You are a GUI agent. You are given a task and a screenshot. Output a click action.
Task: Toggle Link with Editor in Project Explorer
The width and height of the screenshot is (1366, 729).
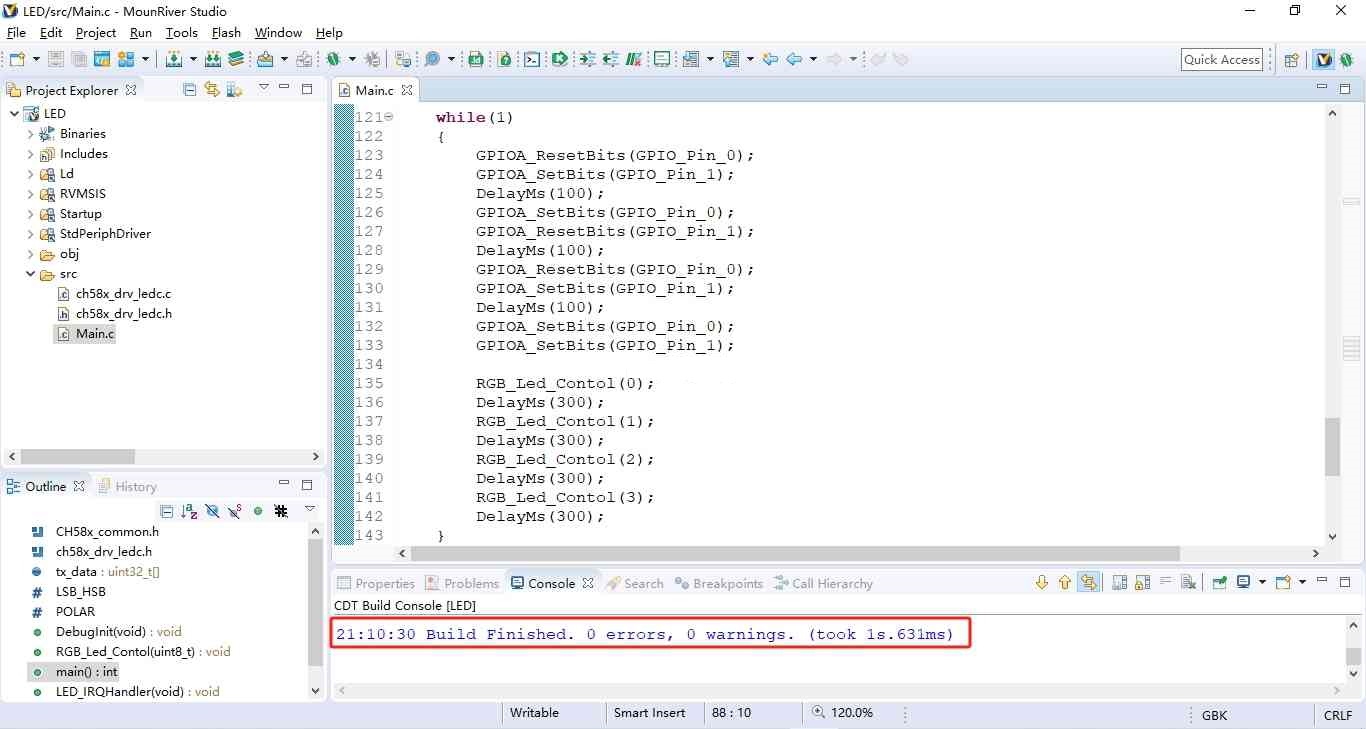coord(212,90)
